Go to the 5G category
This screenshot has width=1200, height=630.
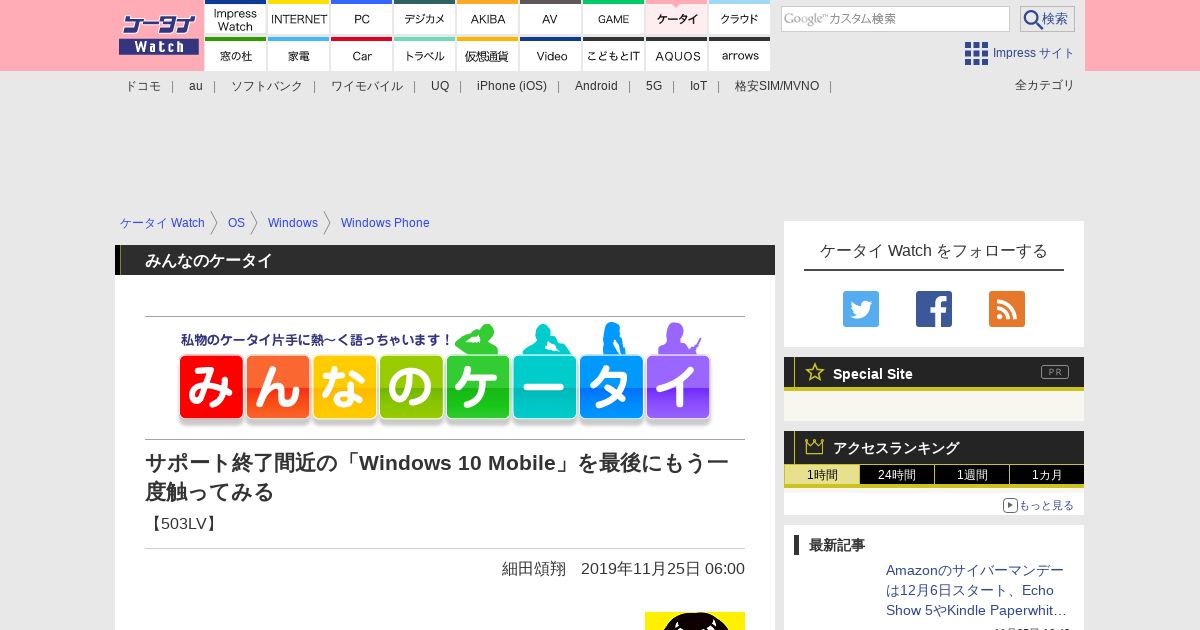tap(654, 86)
